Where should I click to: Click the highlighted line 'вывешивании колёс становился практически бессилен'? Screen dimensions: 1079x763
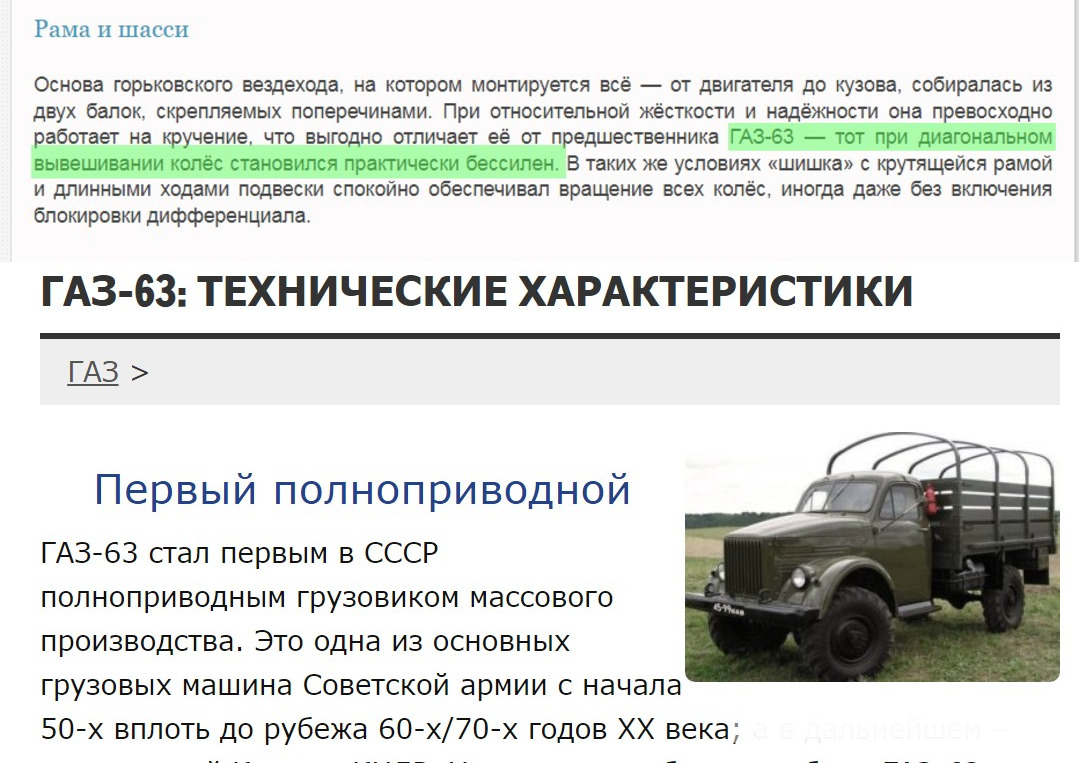point(297,164)
